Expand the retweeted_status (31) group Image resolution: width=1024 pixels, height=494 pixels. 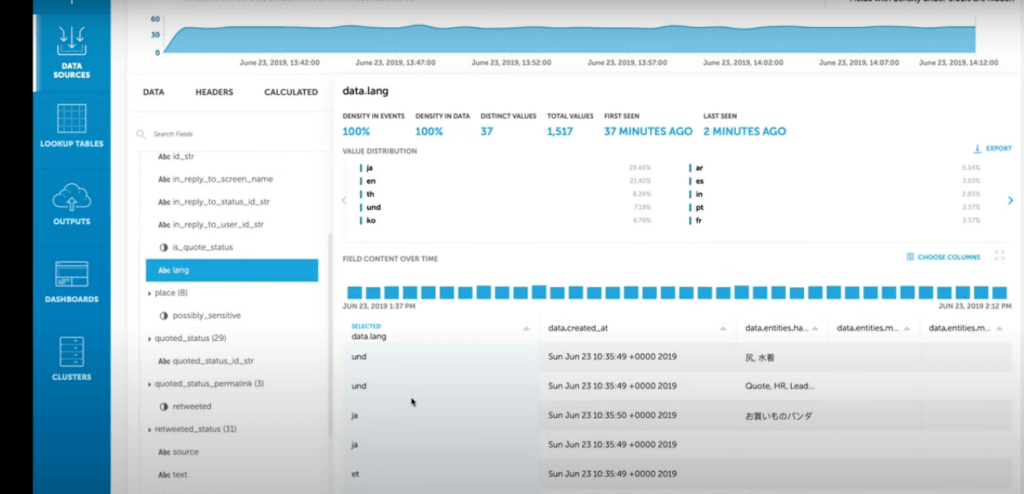[x=150, y=430]
